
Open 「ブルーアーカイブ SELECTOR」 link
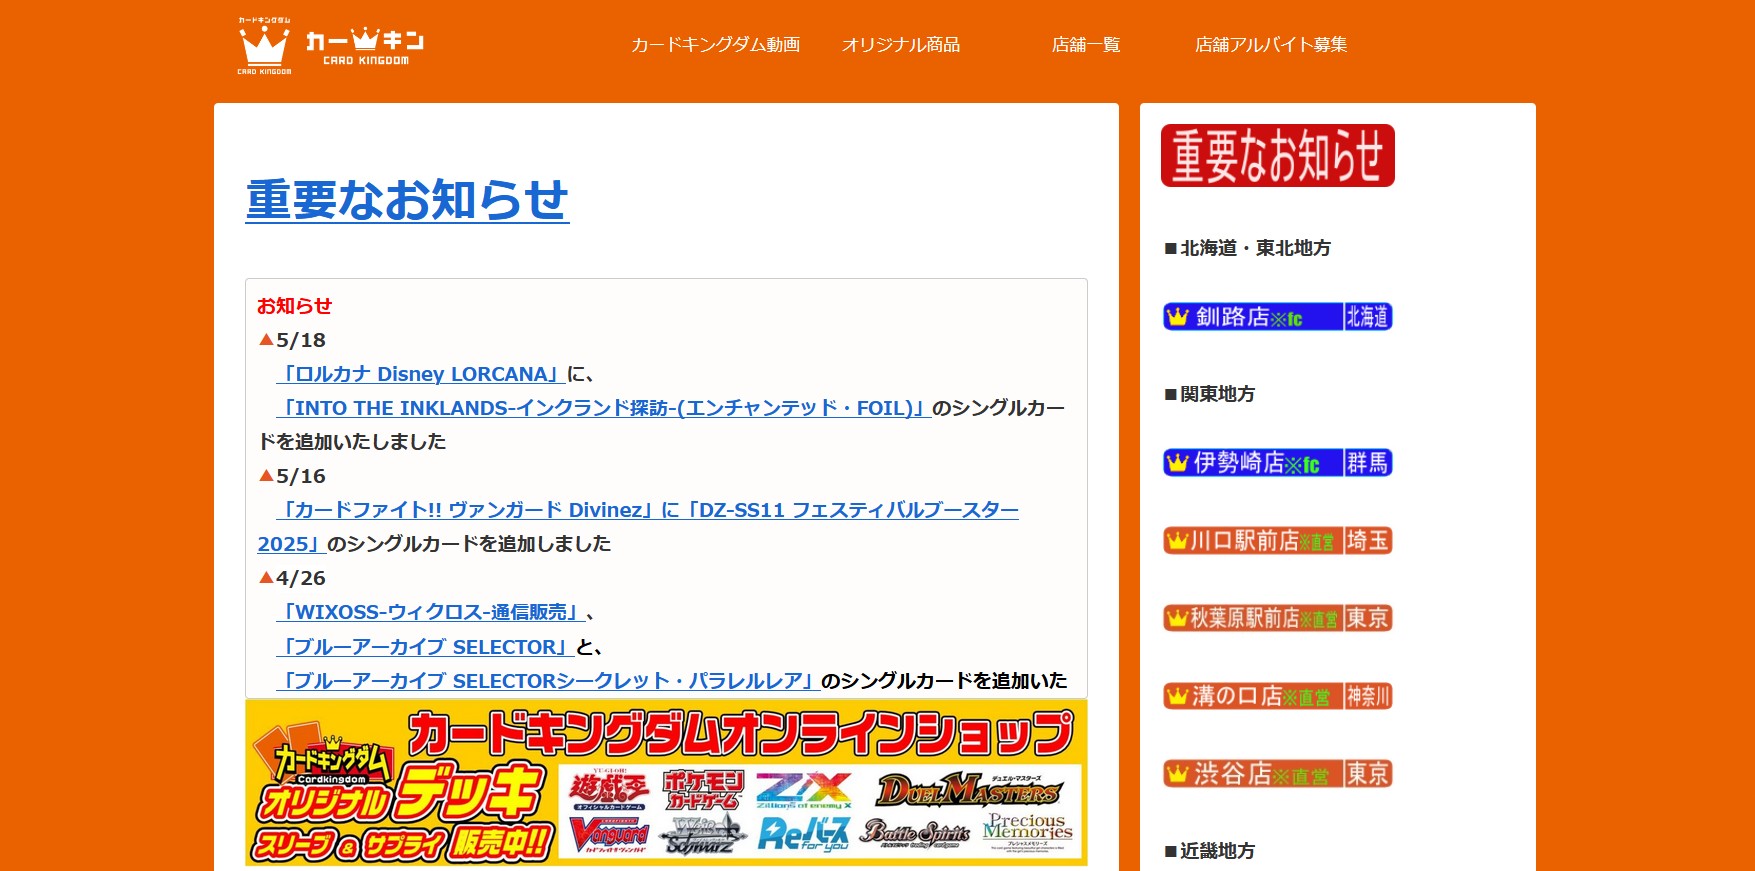point(425,647)
